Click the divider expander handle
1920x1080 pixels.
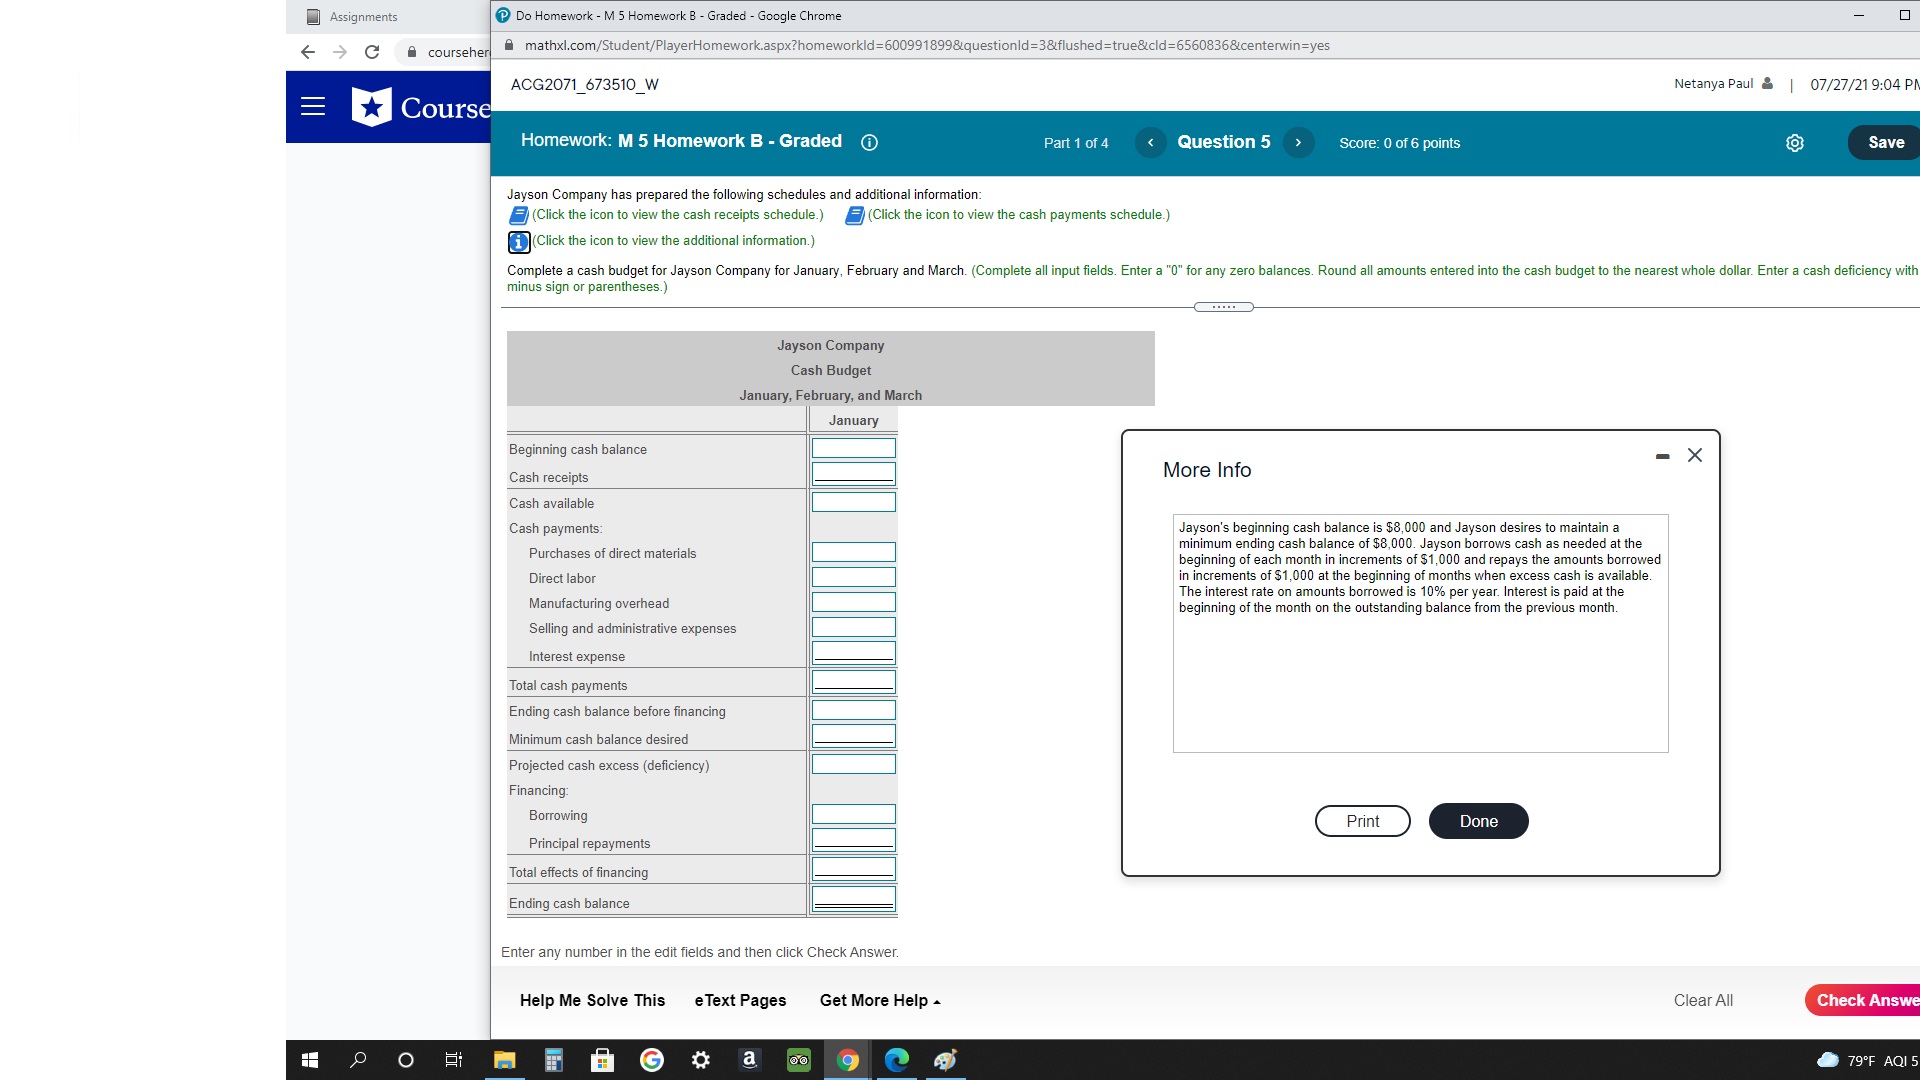(x=1223, y=307)
